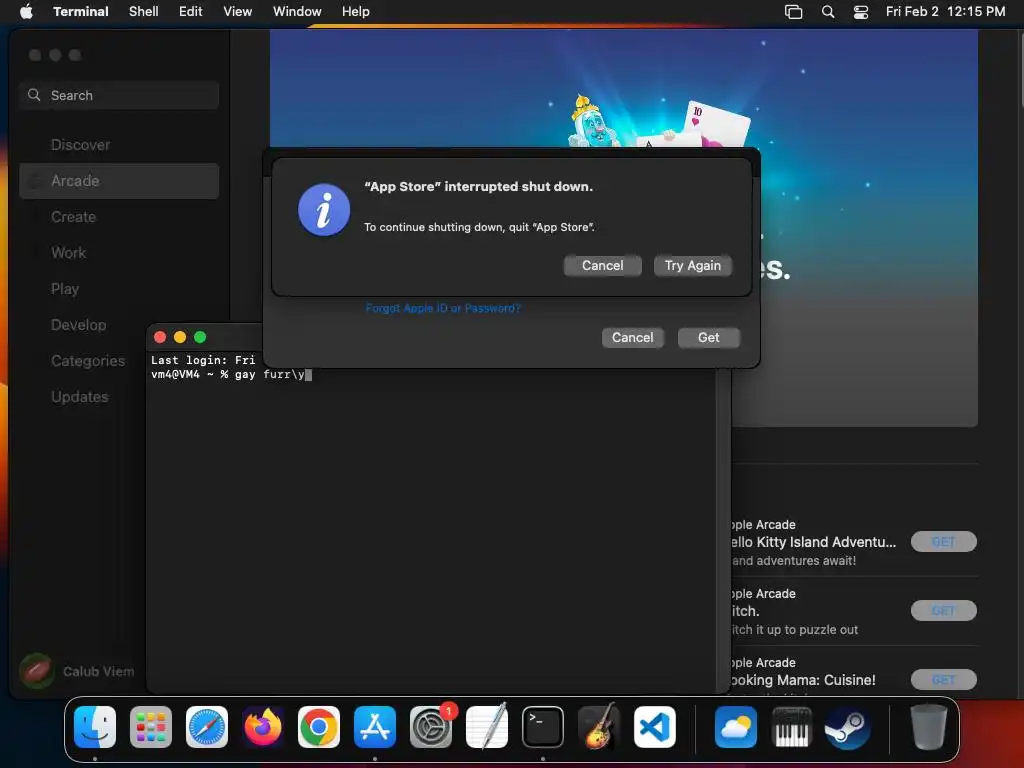
Task: Open TextEdit from the Dock
Action: (x=487, y=727)
